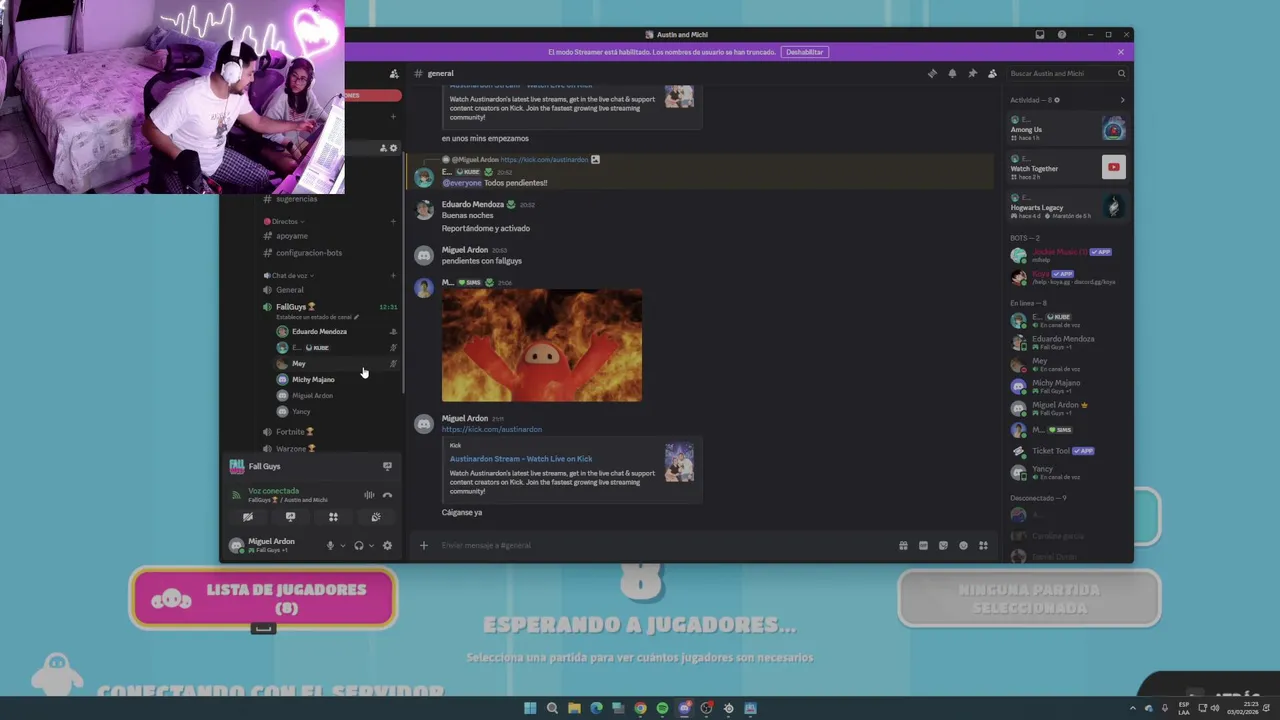Share your screen from voice panel

pos(290,517)
